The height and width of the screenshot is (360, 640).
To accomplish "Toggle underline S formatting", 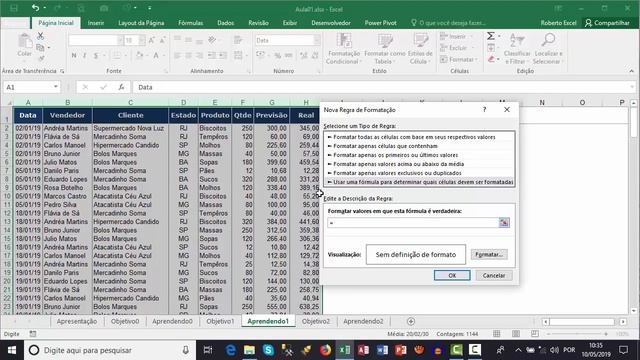I will coord(96,55).
